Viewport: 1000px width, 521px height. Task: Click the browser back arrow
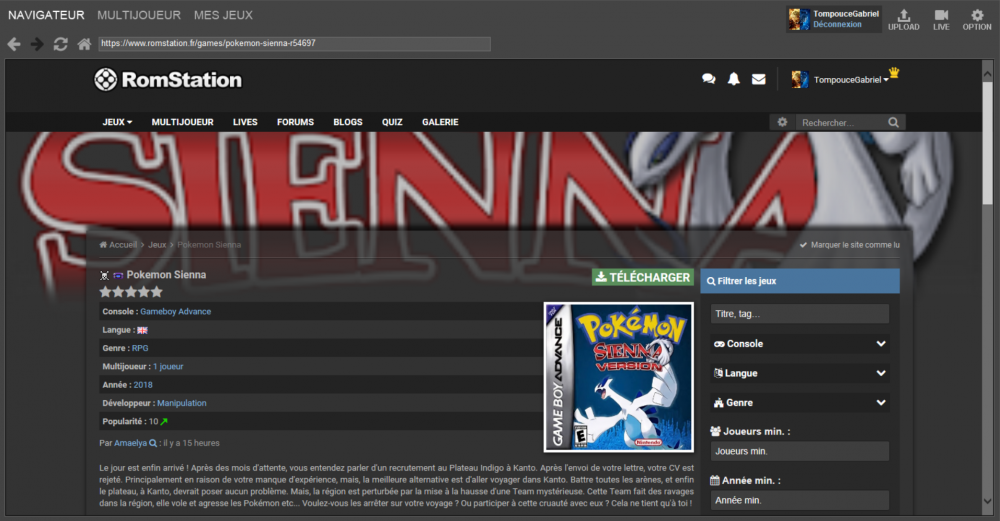point(14,44)
